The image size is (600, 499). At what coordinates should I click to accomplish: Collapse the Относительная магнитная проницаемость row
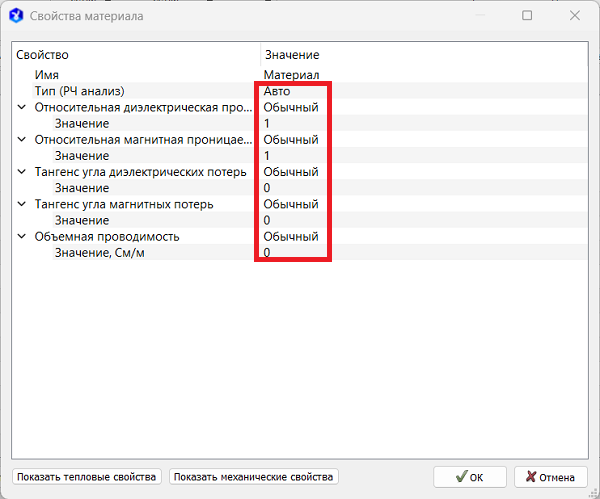[22, 140]
